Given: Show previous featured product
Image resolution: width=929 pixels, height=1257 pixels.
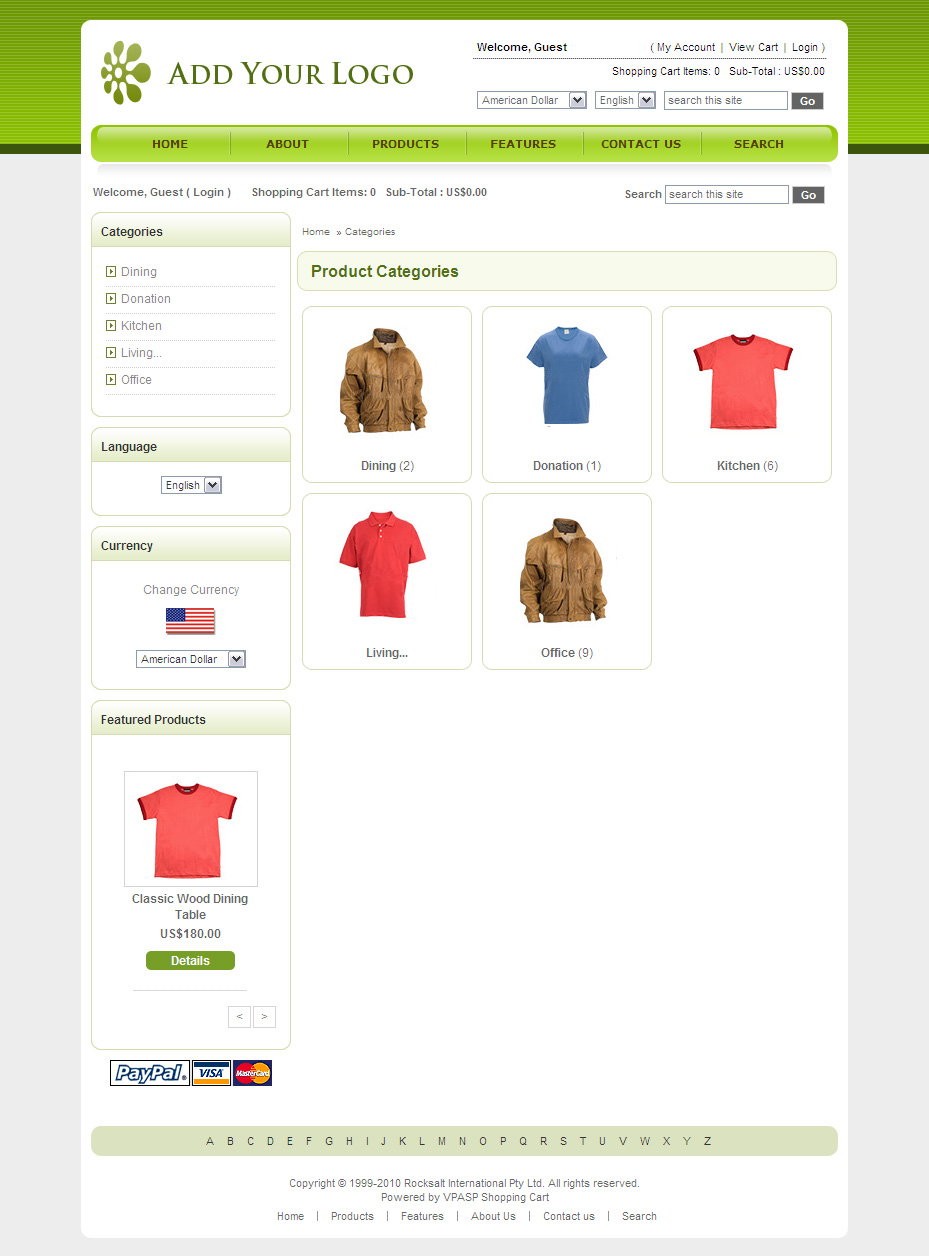Looking at the screenshot, I should (239, 1017).
